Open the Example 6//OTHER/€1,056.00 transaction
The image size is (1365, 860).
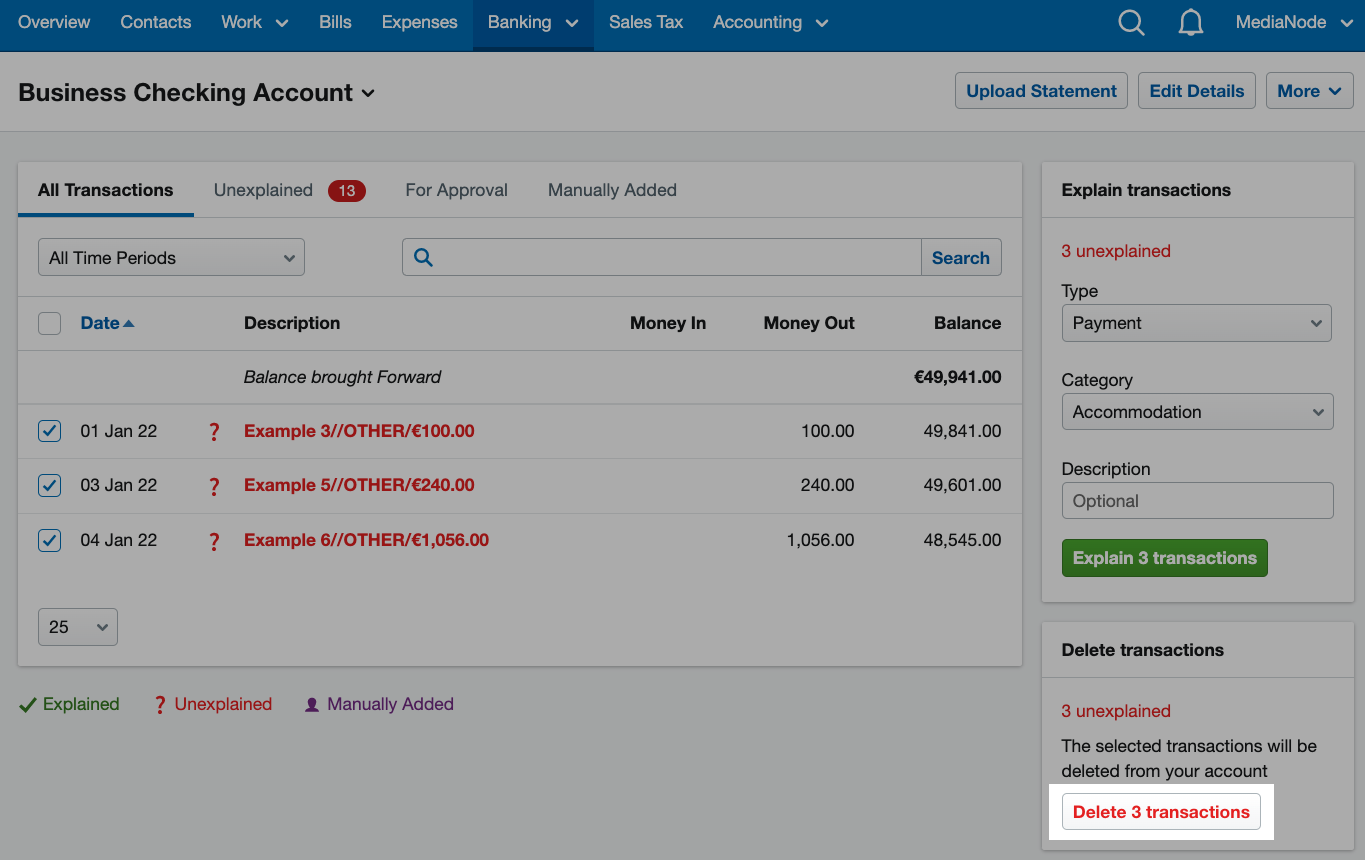point(366,540)
